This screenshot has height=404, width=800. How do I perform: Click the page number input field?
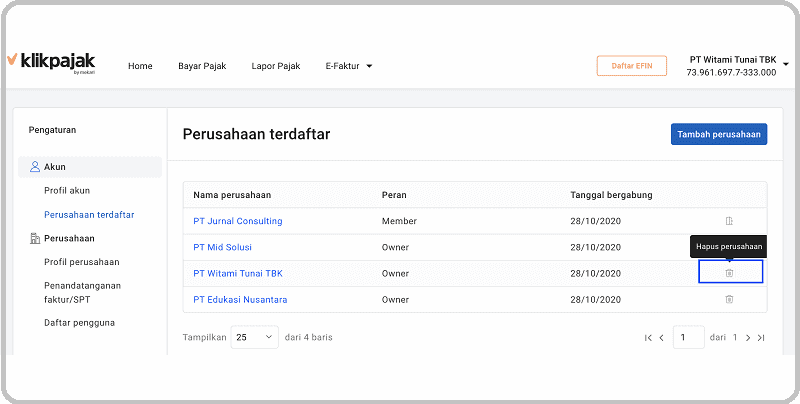tap(689, 337)
